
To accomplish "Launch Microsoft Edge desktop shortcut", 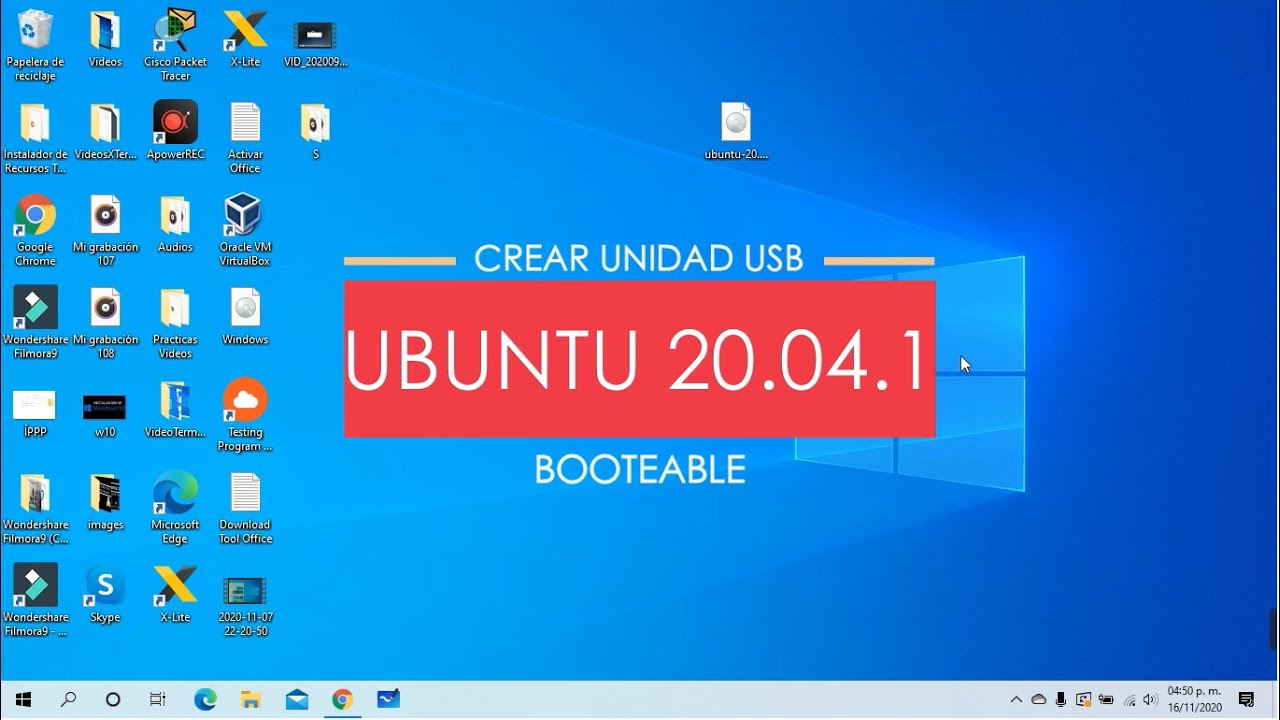I will coord(175,509).
